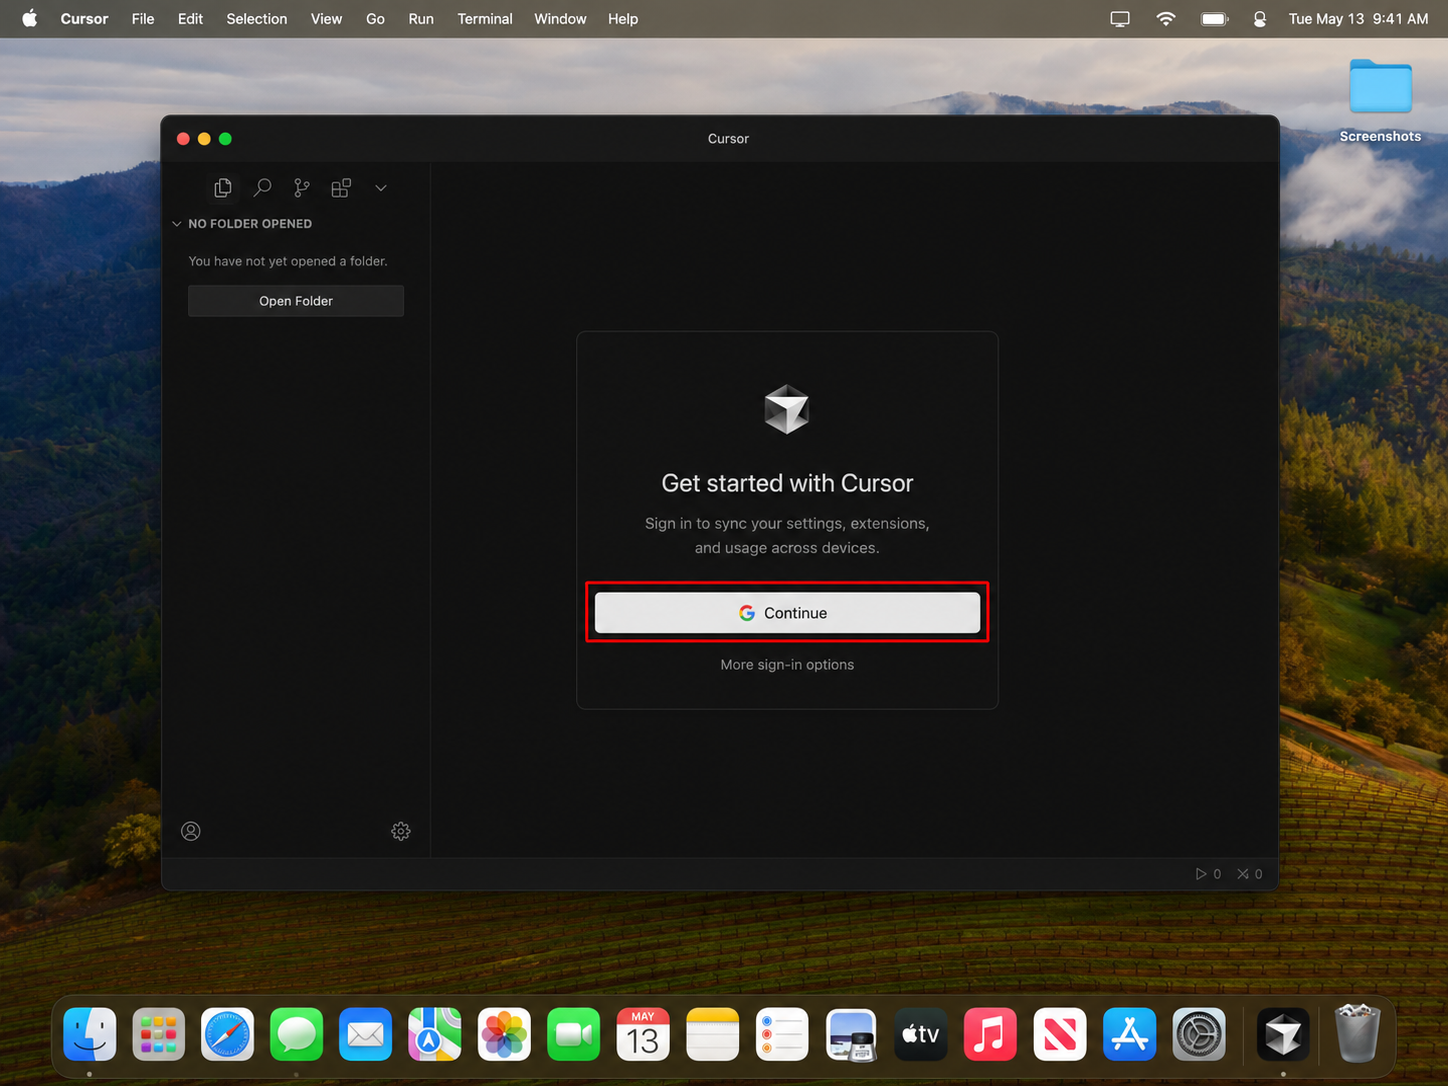Open the Extensions blocks icon
The image size is (1448, 1086).
tap(341, 188)
